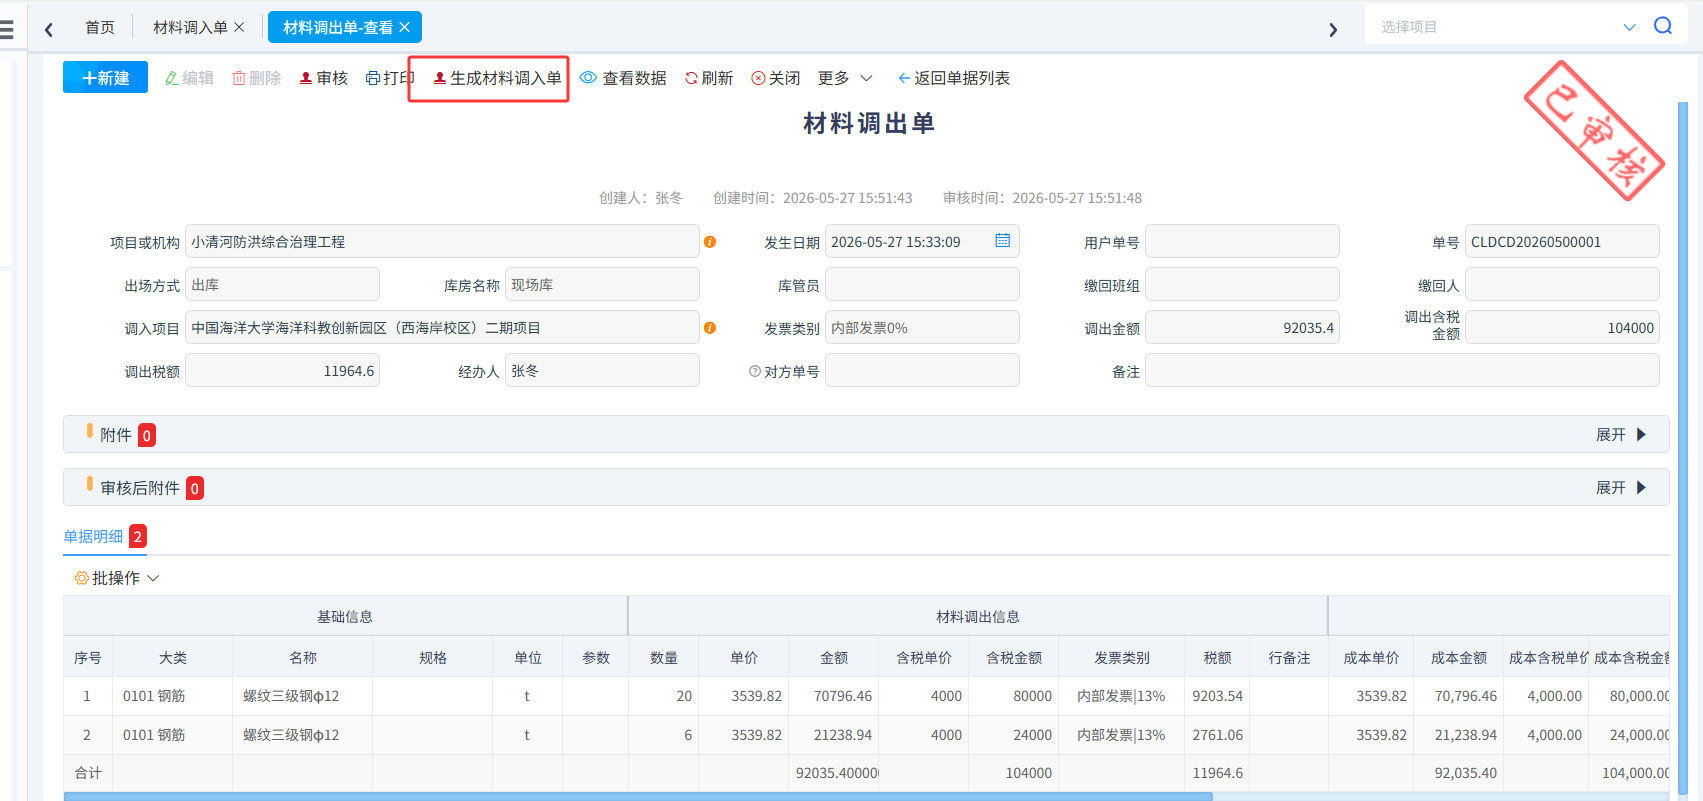
Task: Close the 材料调入单 tab
Action: [x=239, y=27]
